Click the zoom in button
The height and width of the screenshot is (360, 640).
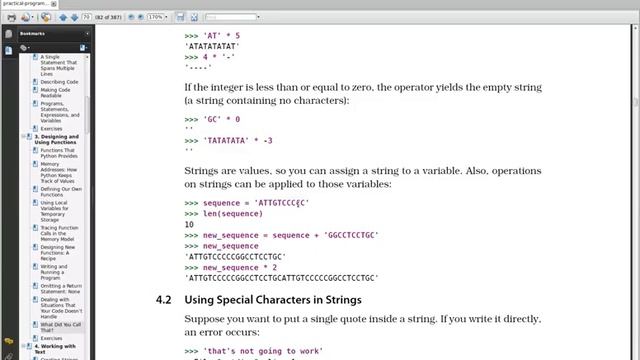(x=141, y=17)
